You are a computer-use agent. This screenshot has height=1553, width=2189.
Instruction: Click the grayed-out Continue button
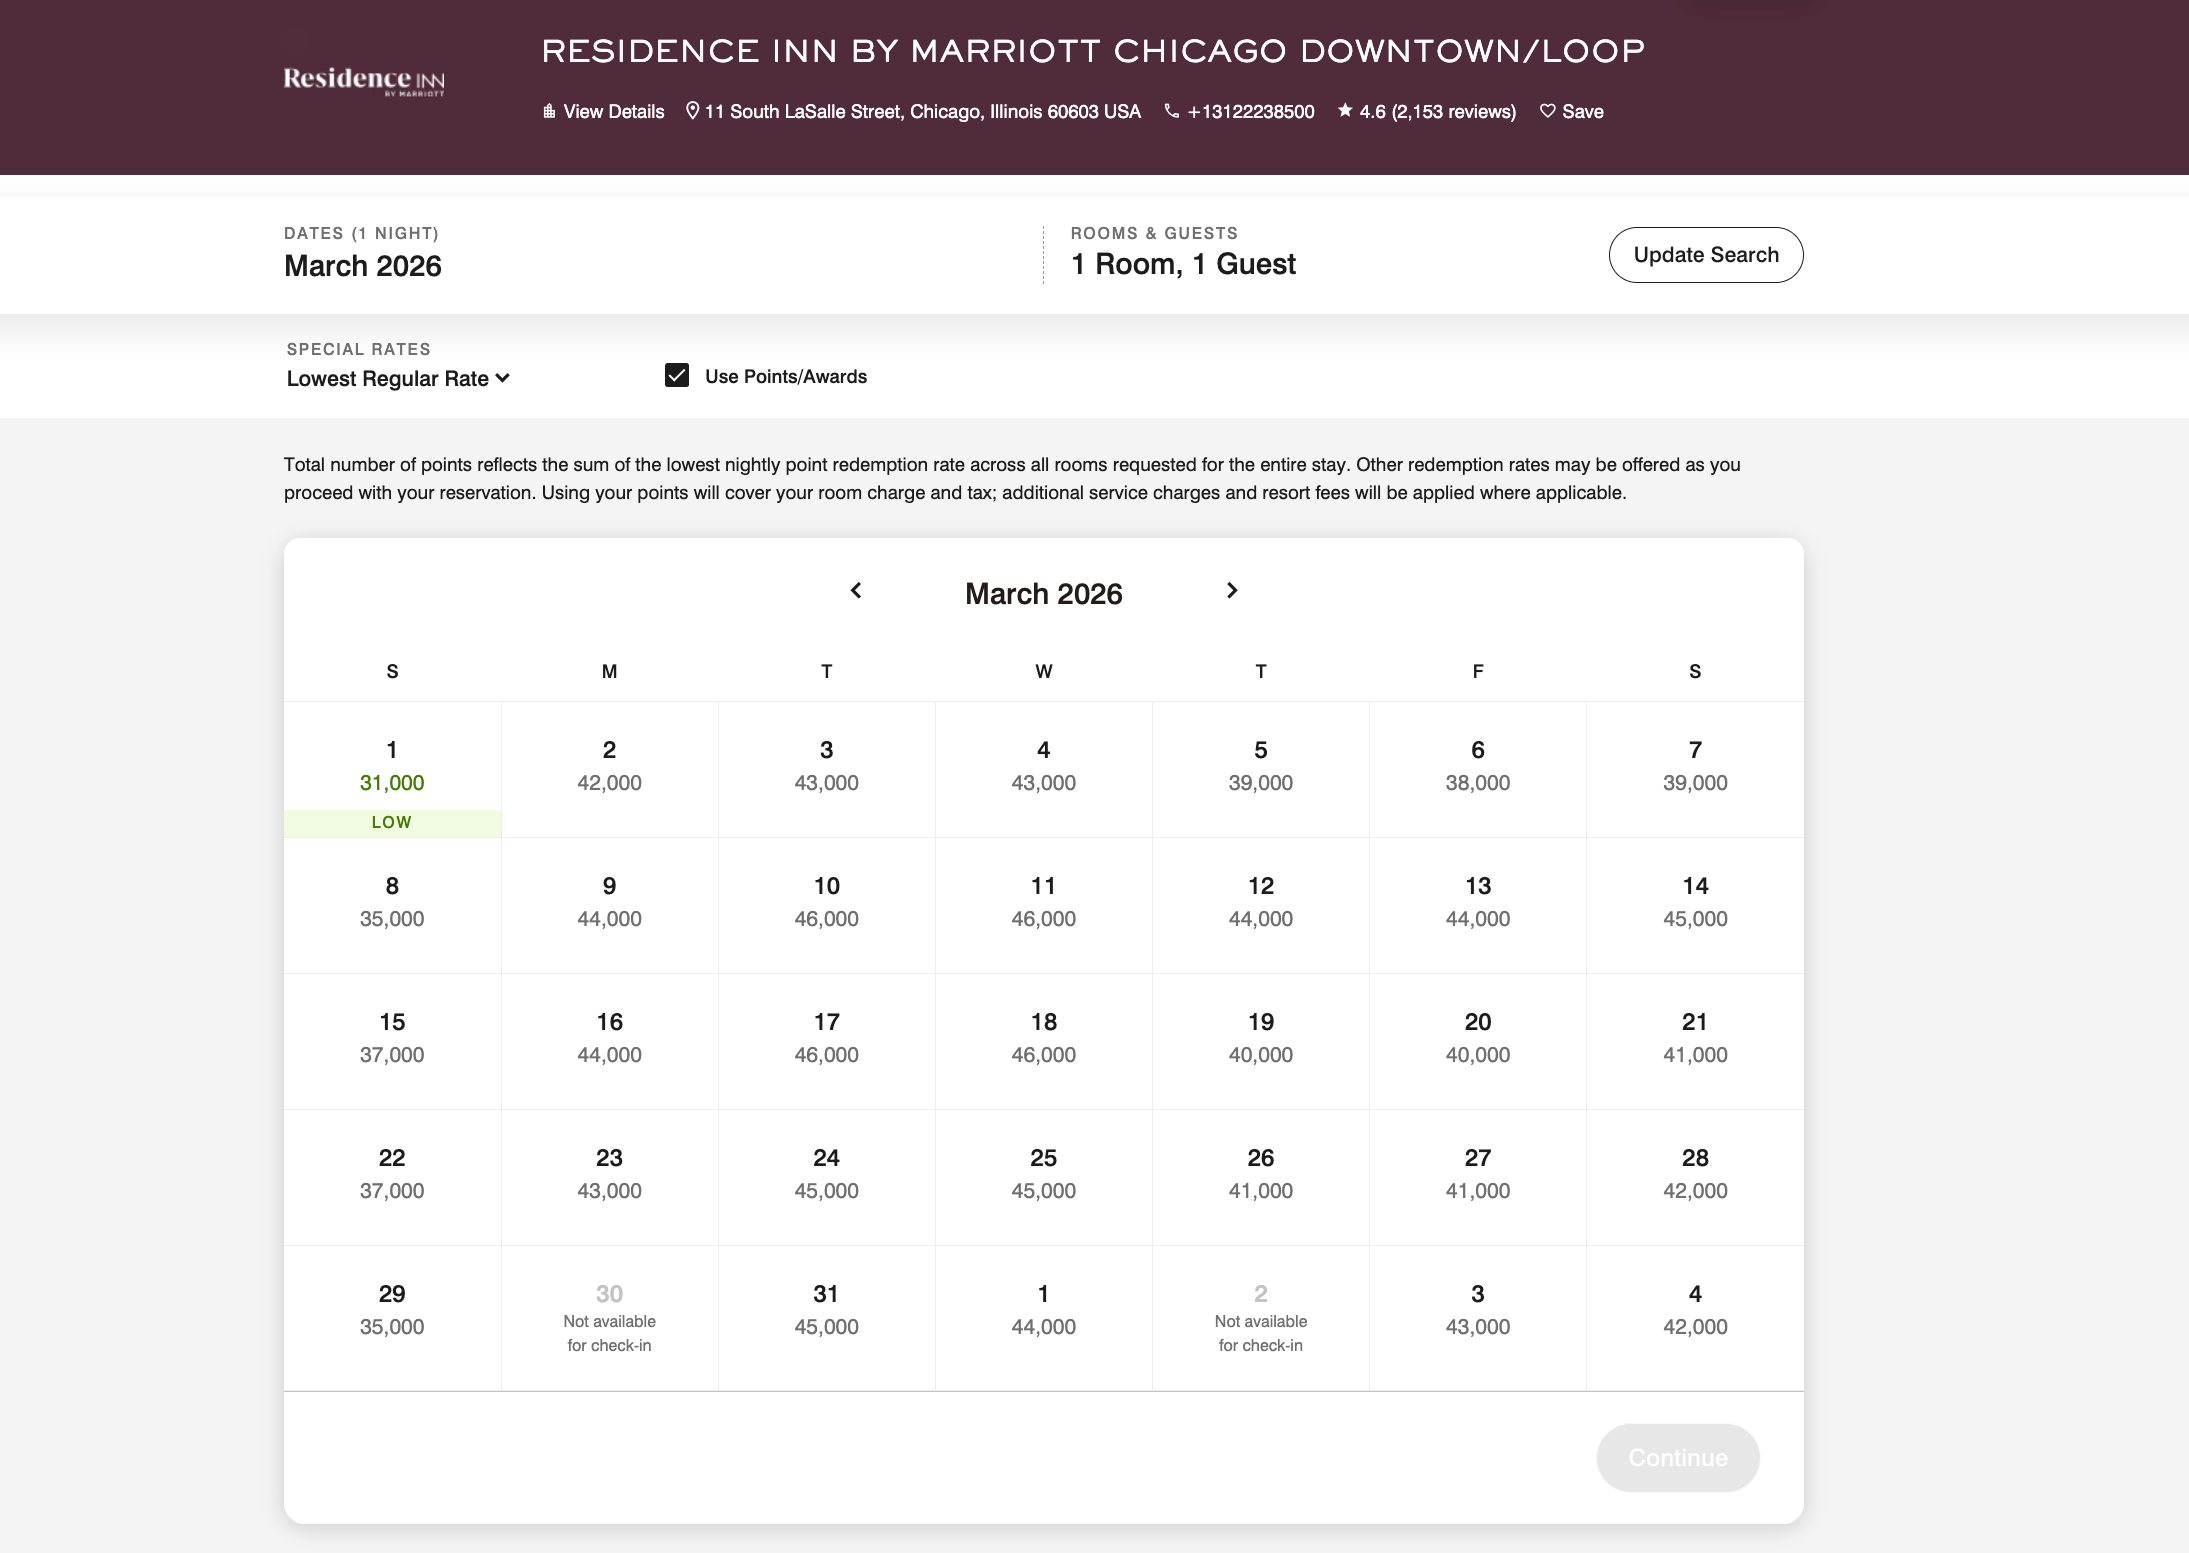tap(1677, 1458)
